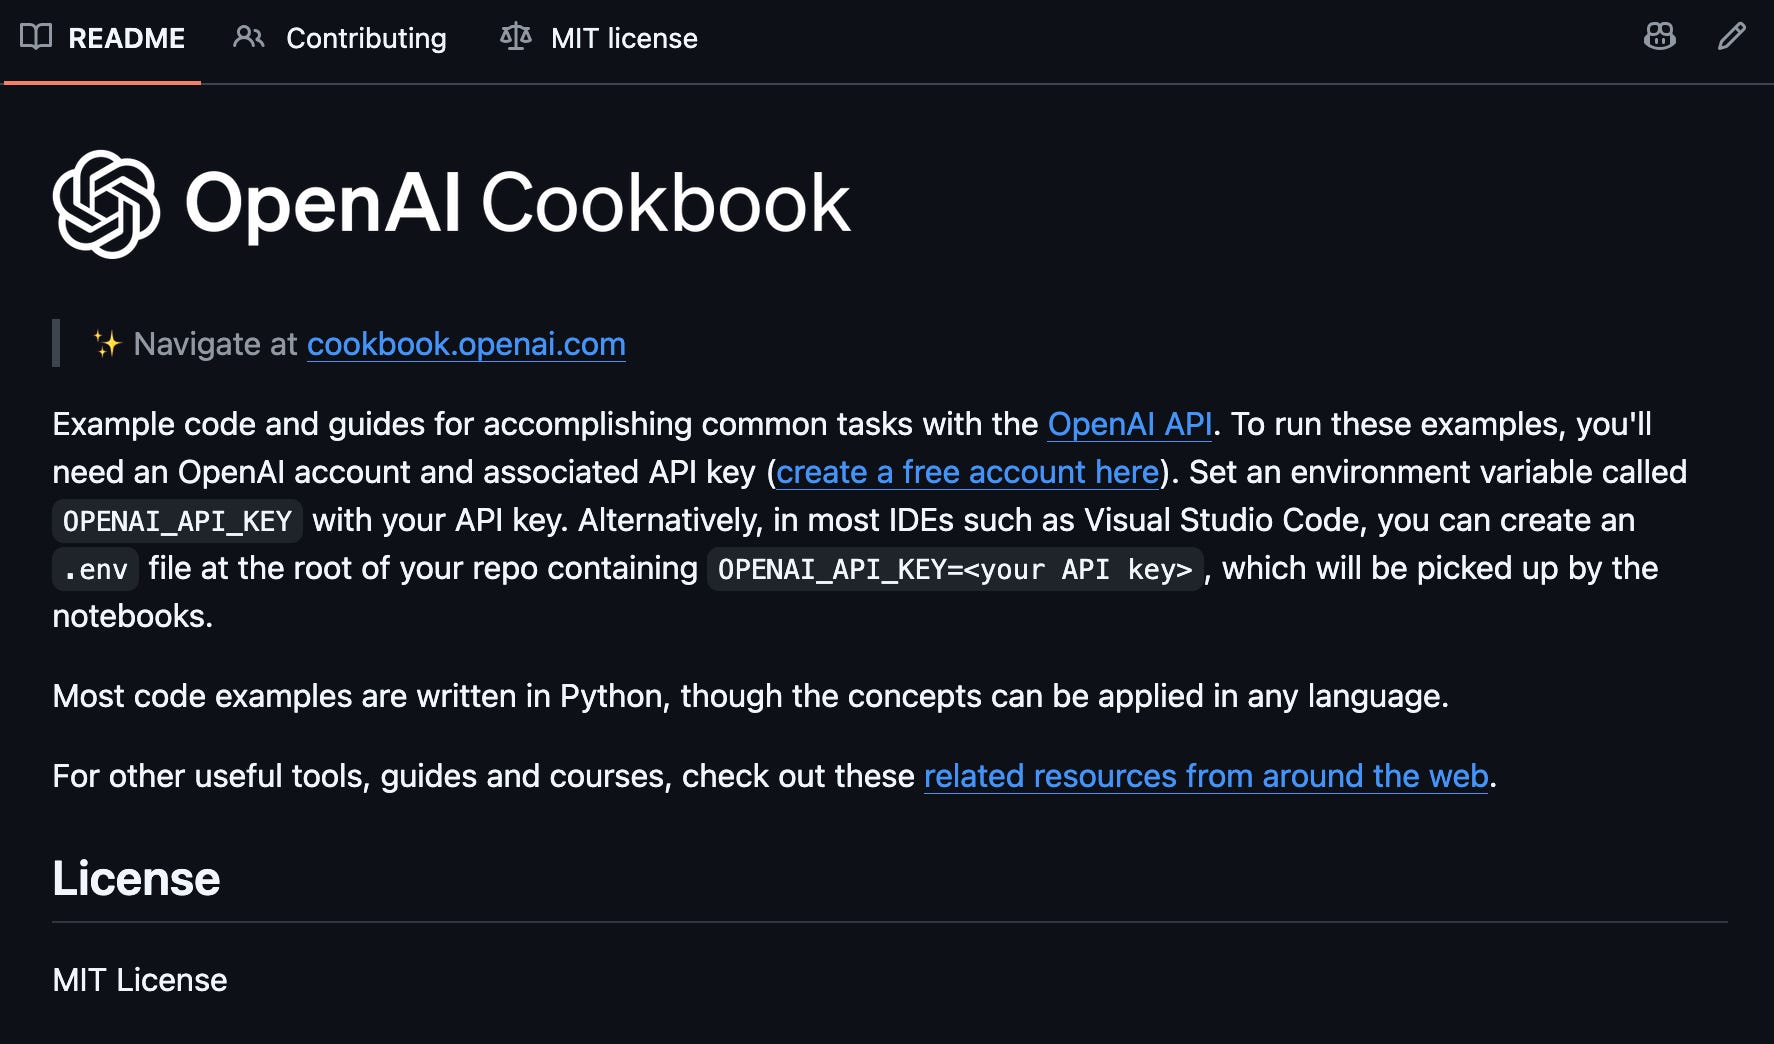This screenshot has width=1774, height=1044.
Task: Open Copilot from the header icon
Action: (x=1660, y=37)
